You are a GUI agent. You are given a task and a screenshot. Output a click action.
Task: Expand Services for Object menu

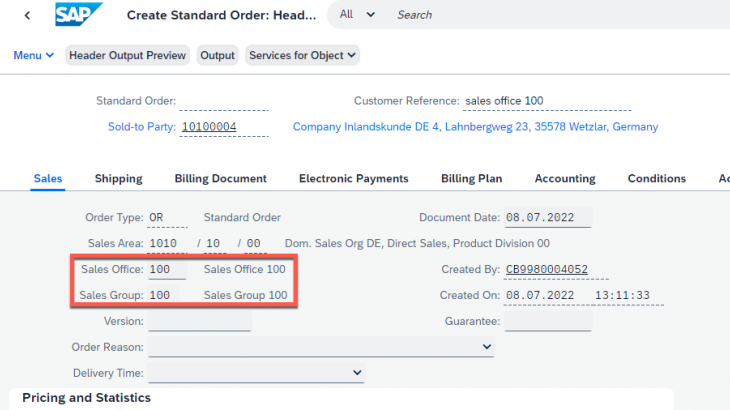(x=302, y=55)
